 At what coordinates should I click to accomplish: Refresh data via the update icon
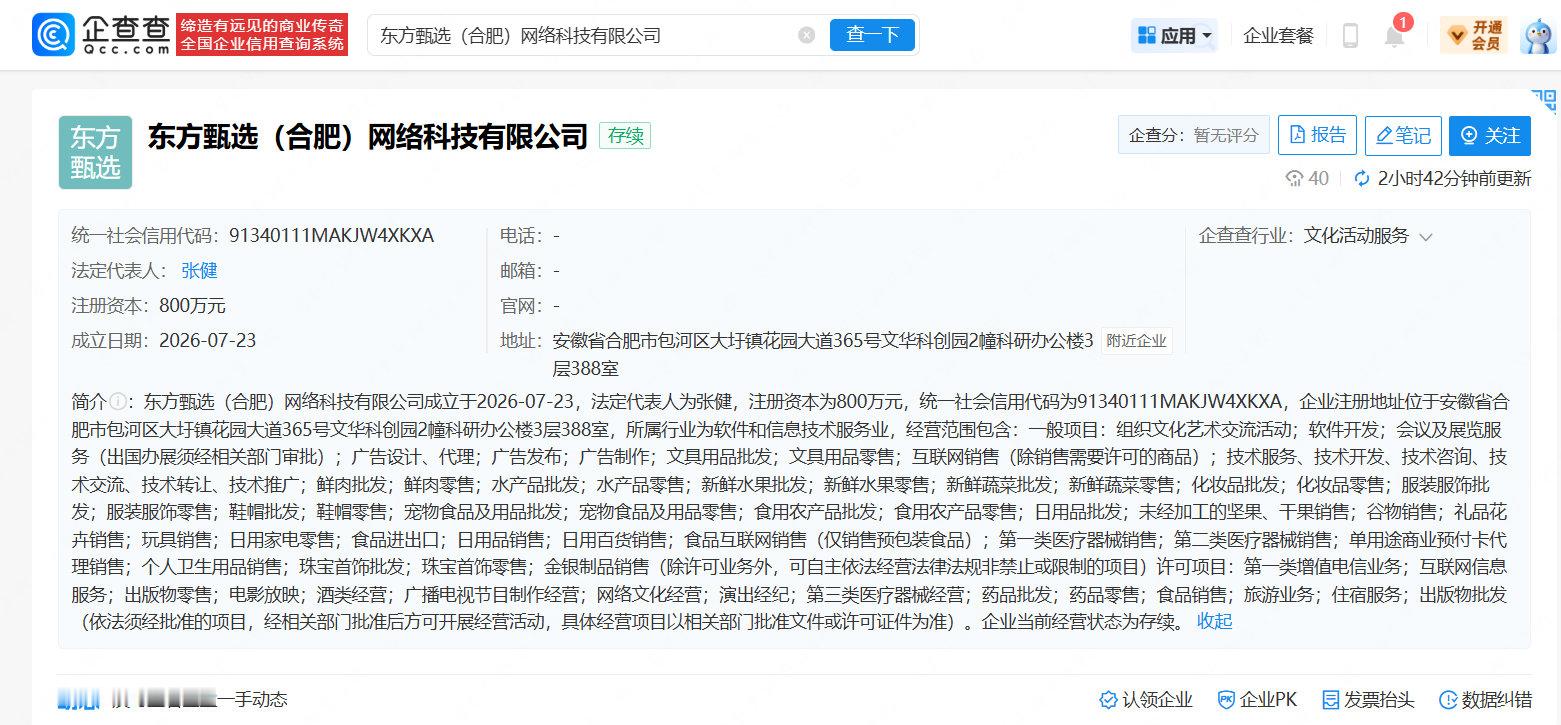pos(1361,178)
